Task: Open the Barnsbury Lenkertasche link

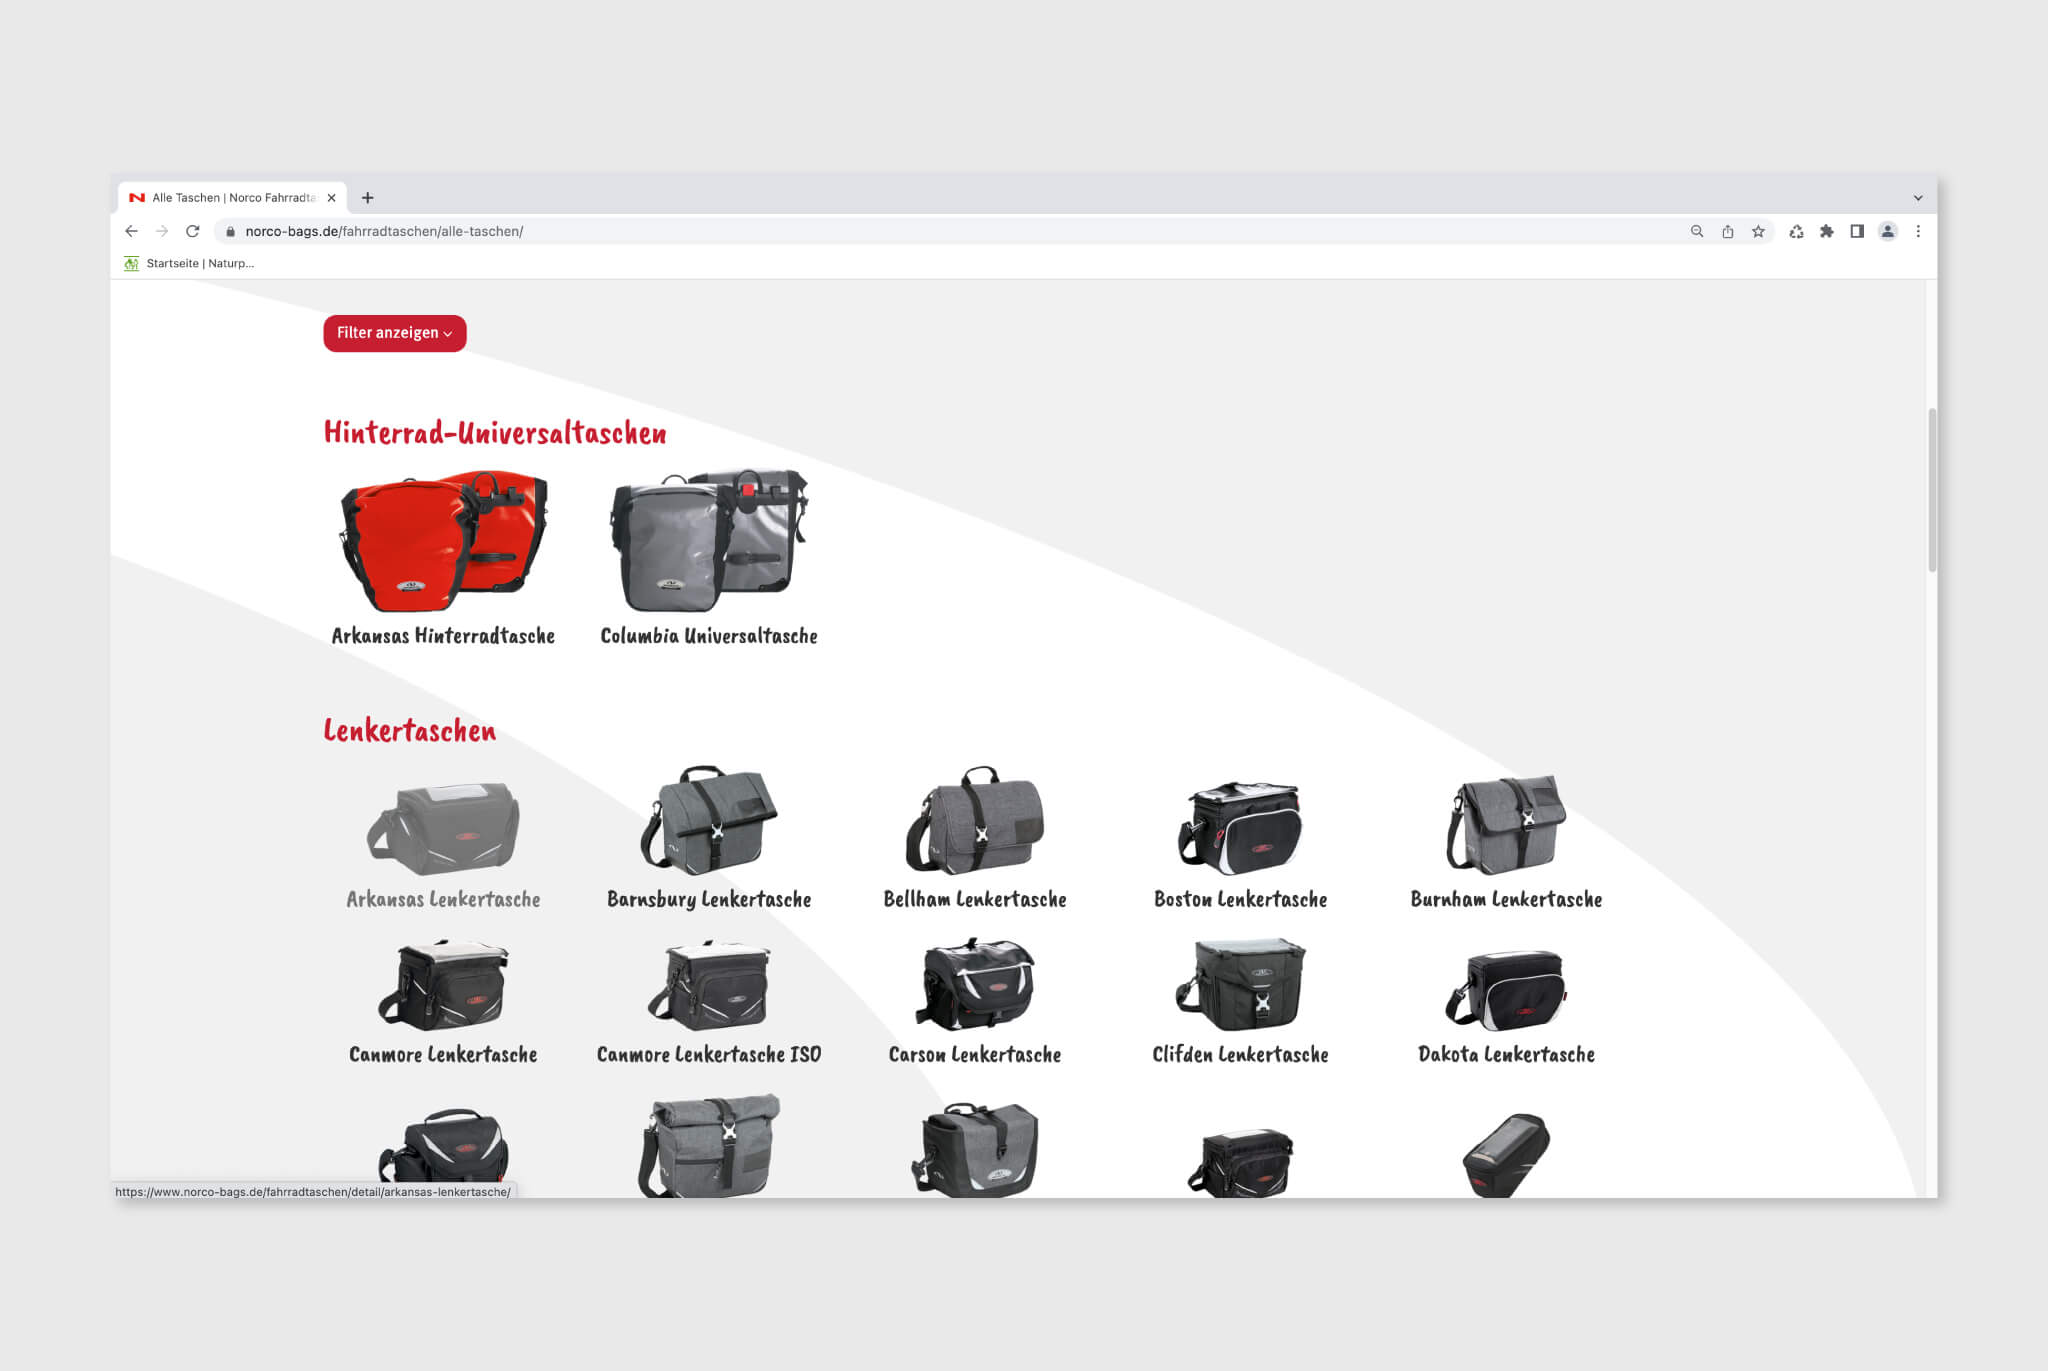Action: click(x=708, y=899)
